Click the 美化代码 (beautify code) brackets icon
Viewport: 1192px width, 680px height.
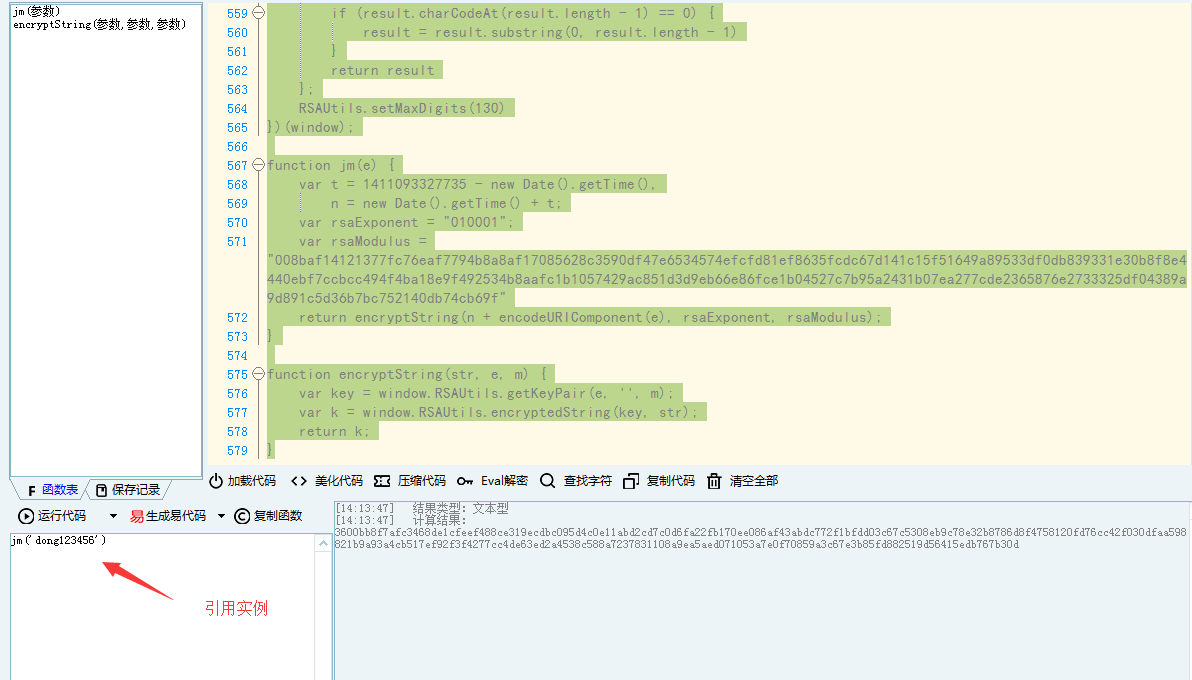coord(299,481)
